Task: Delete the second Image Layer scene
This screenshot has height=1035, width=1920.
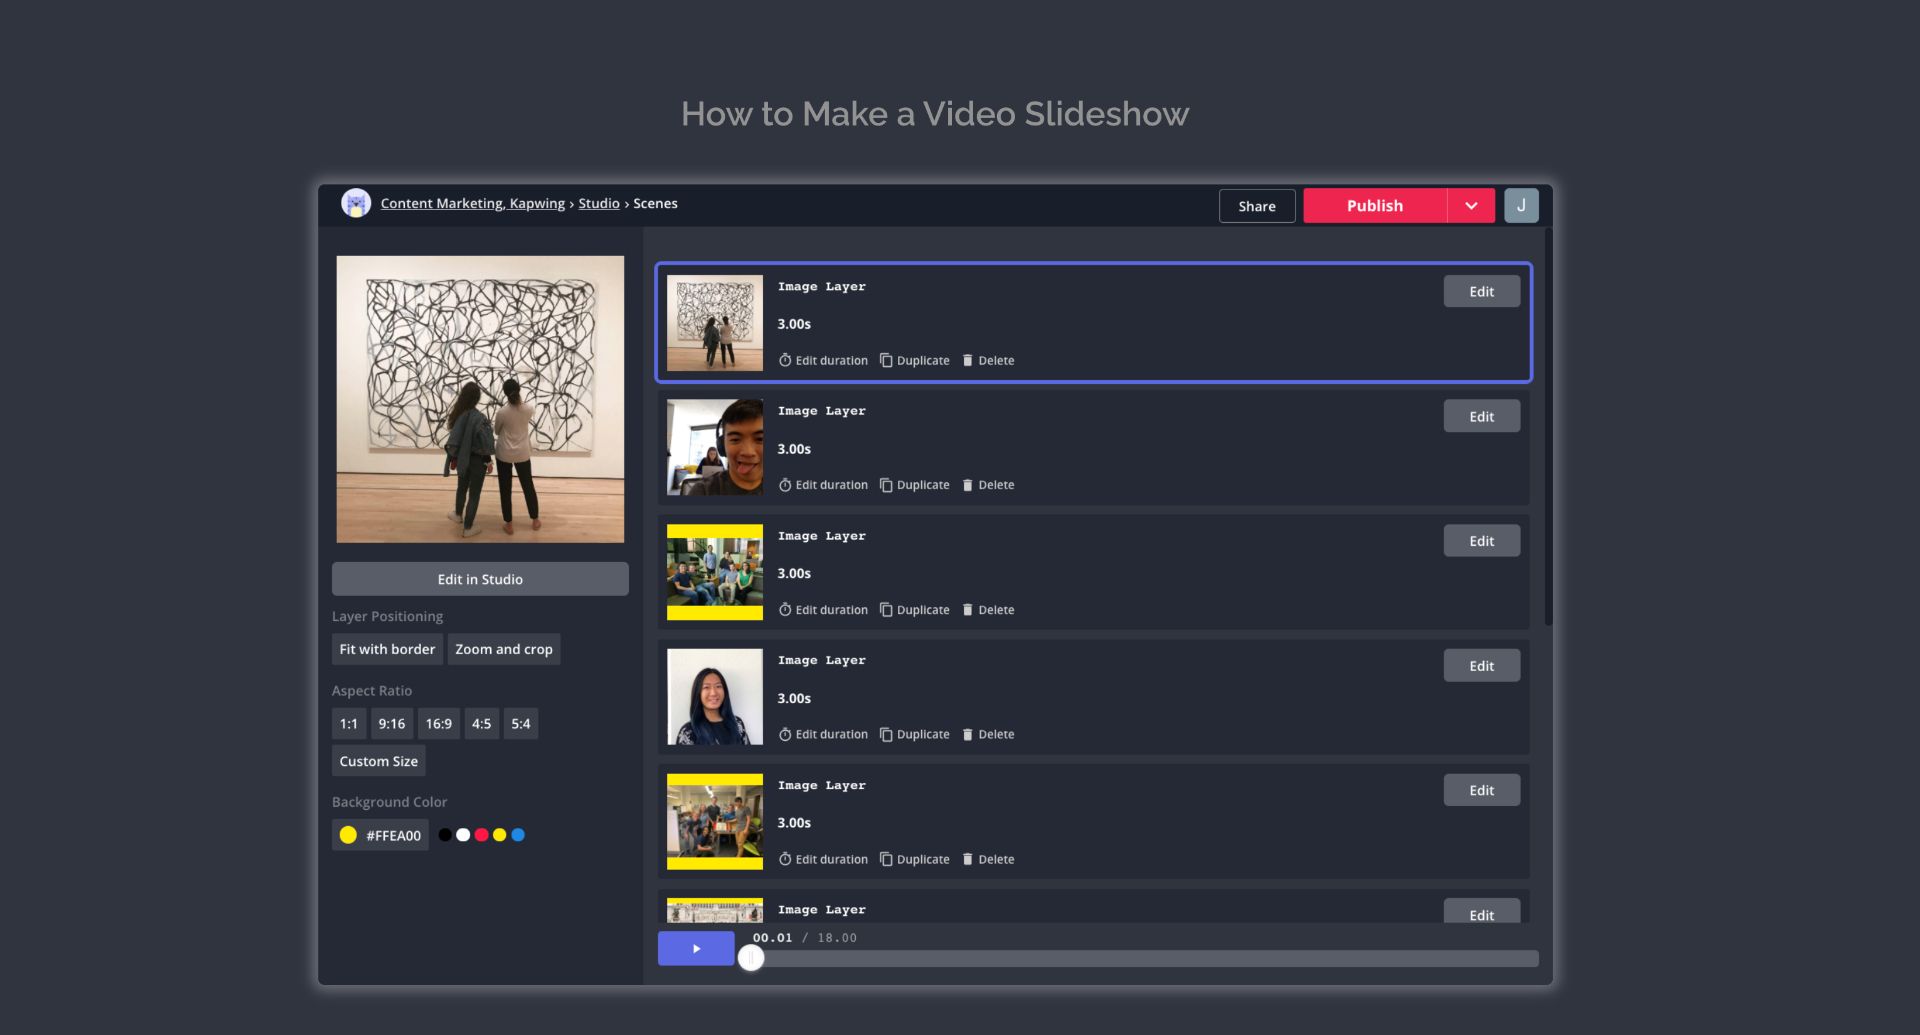Action: [988, 484]
